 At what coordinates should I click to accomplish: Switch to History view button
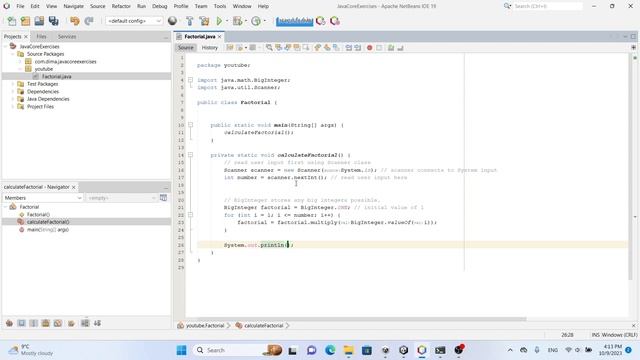209,48
